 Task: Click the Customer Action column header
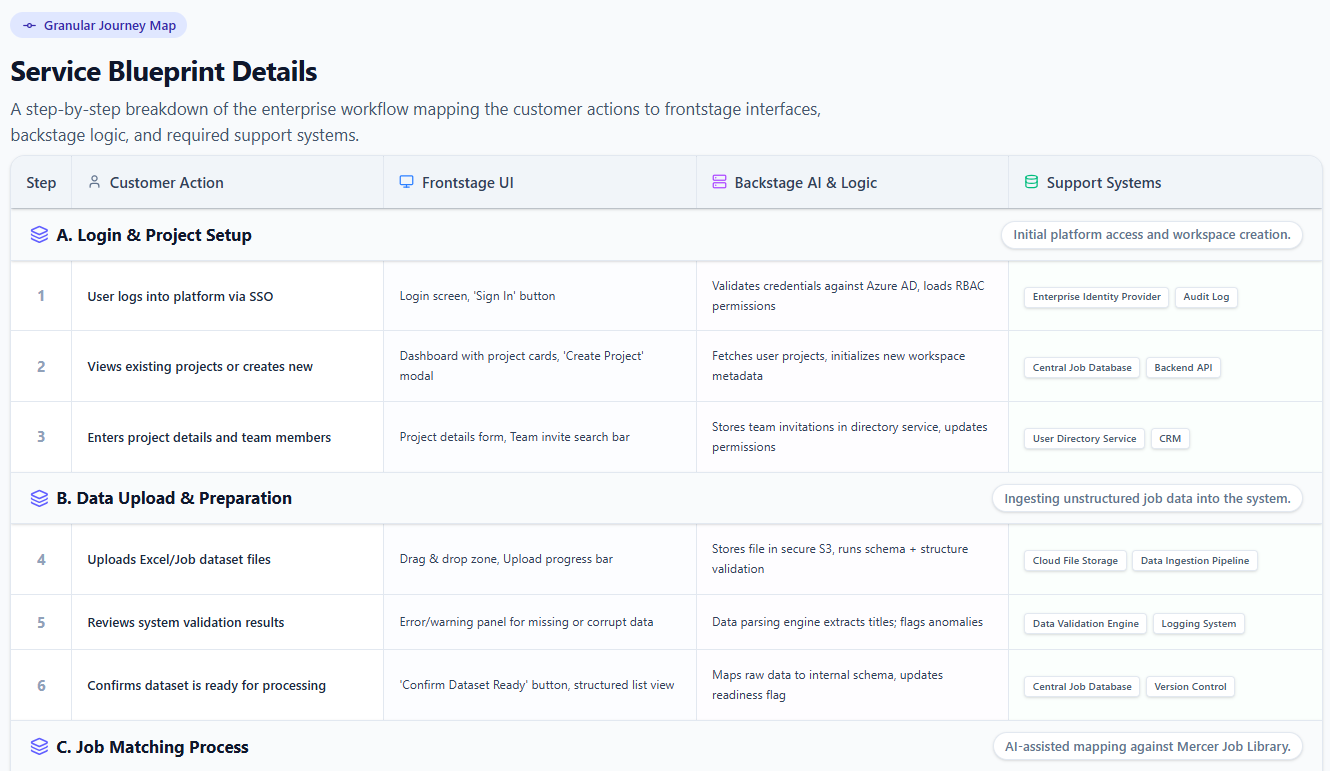(227, 182)
